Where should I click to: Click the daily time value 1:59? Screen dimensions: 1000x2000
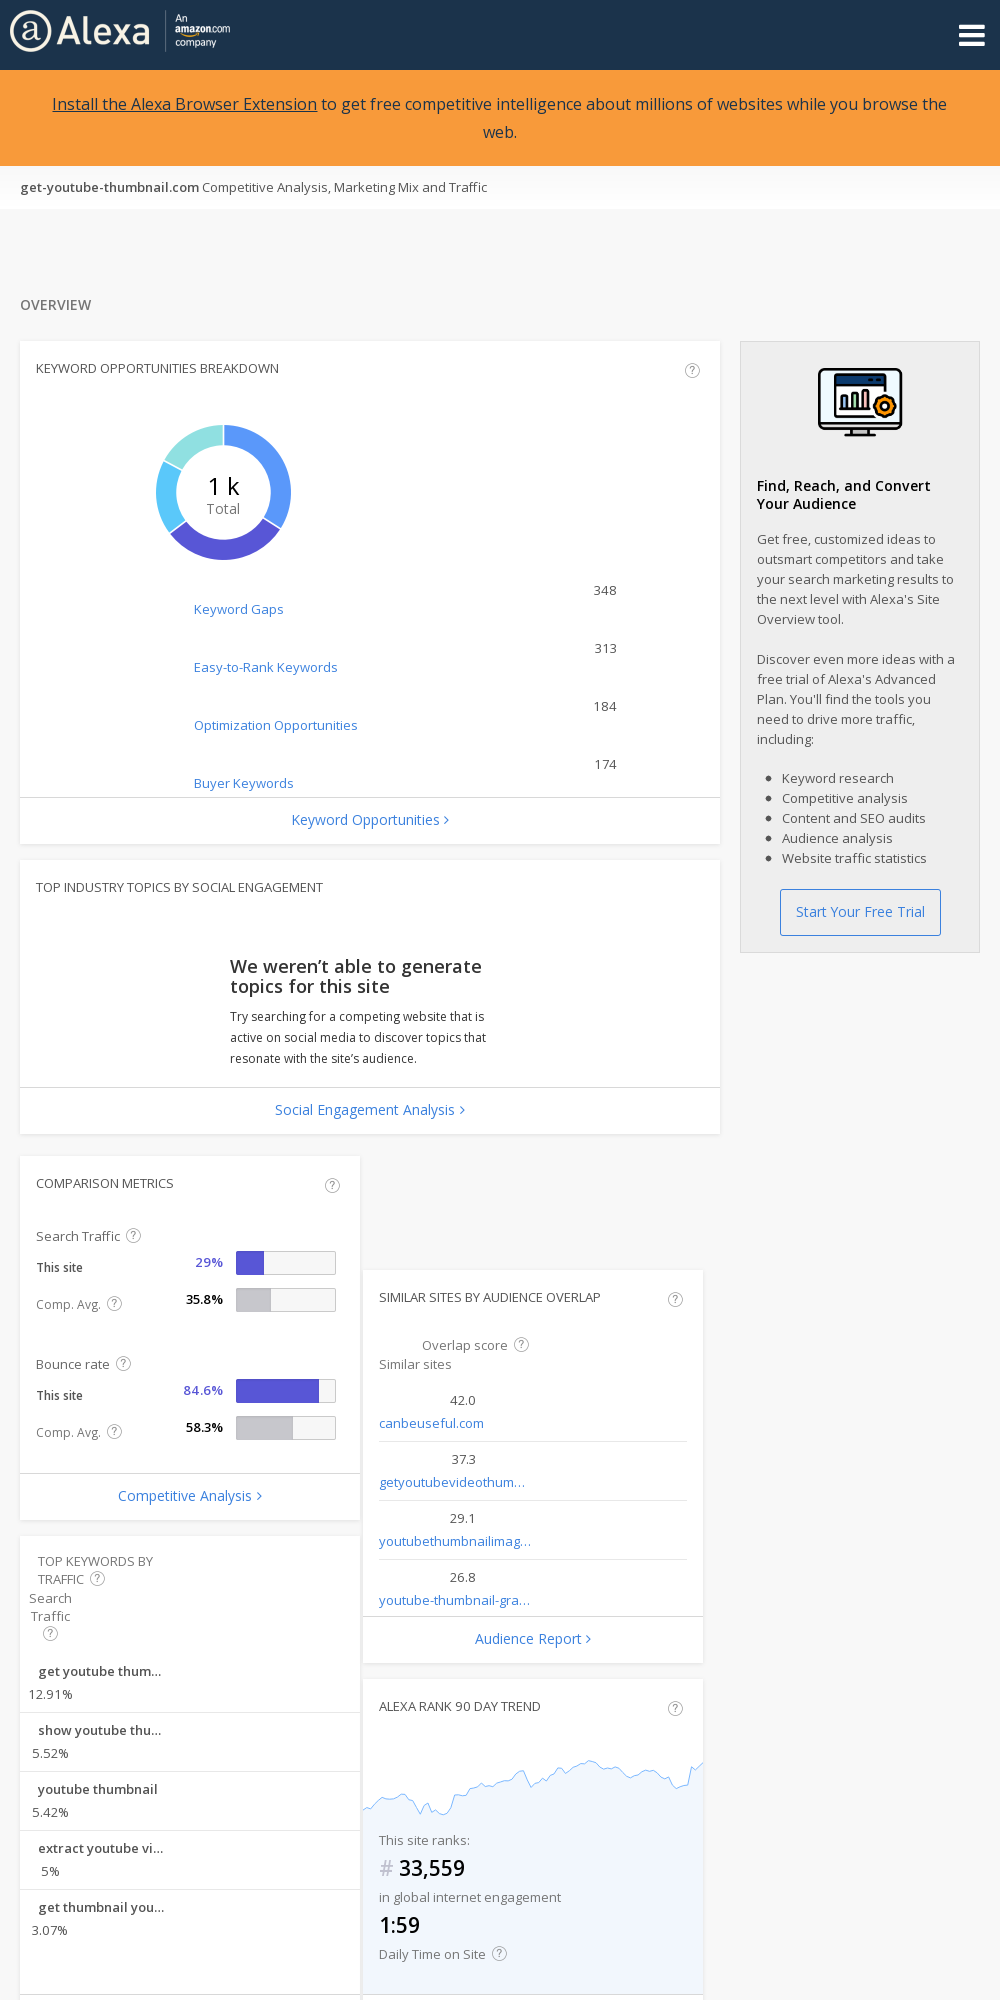399,1925
